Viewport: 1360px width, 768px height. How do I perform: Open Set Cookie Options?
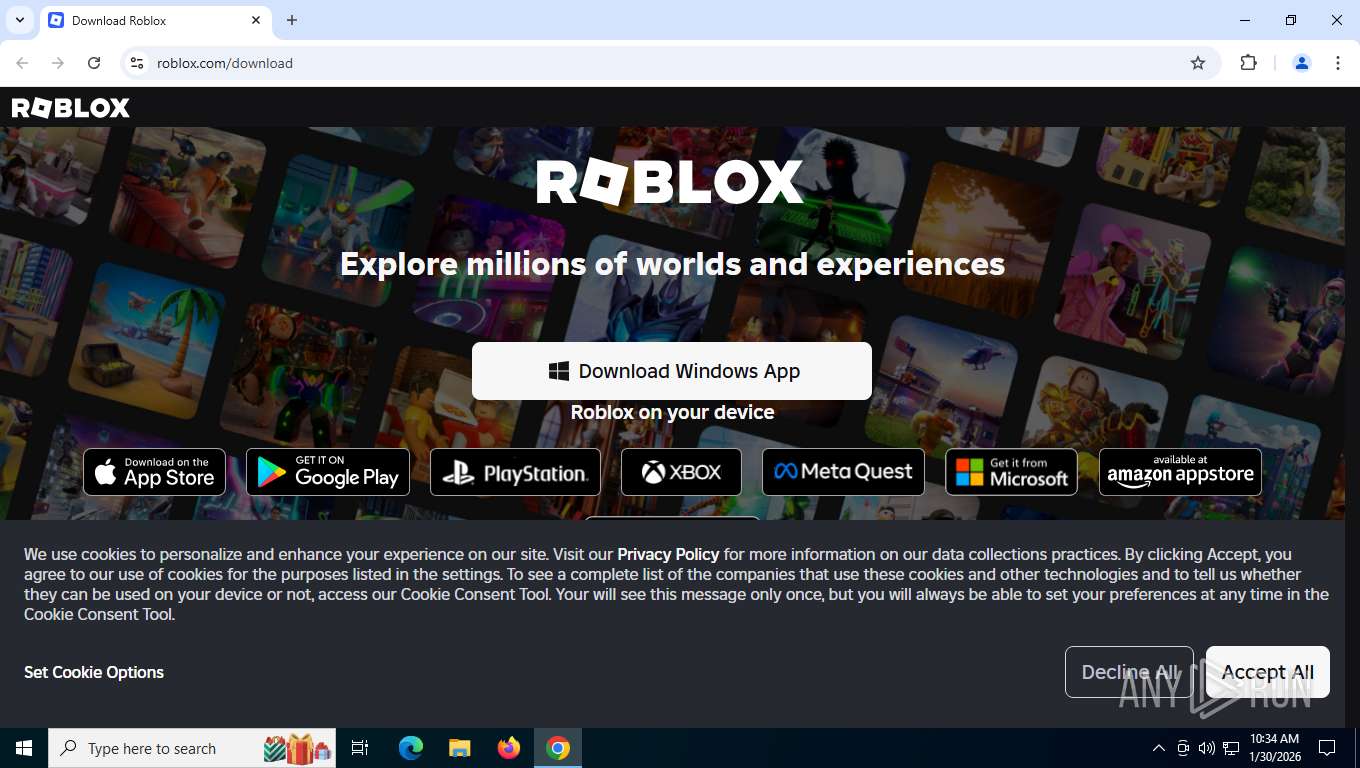94,672
